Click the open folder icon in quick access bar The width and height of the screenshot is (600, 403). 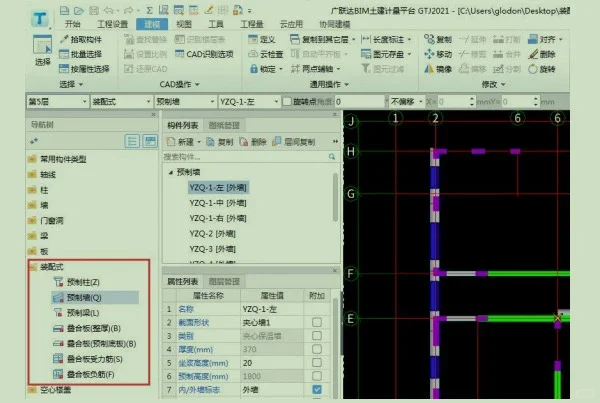(x=79, y=10)
